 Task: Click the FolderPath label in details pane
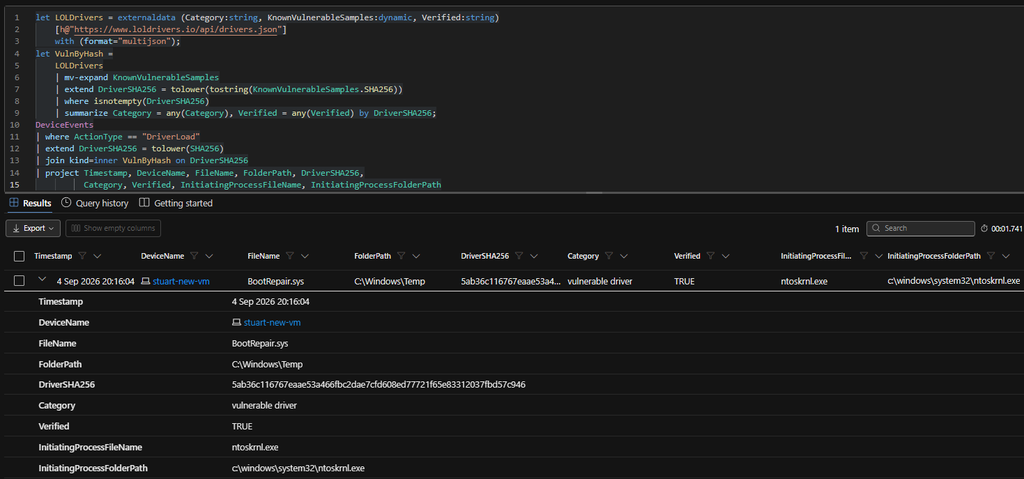tap(60, 364)
